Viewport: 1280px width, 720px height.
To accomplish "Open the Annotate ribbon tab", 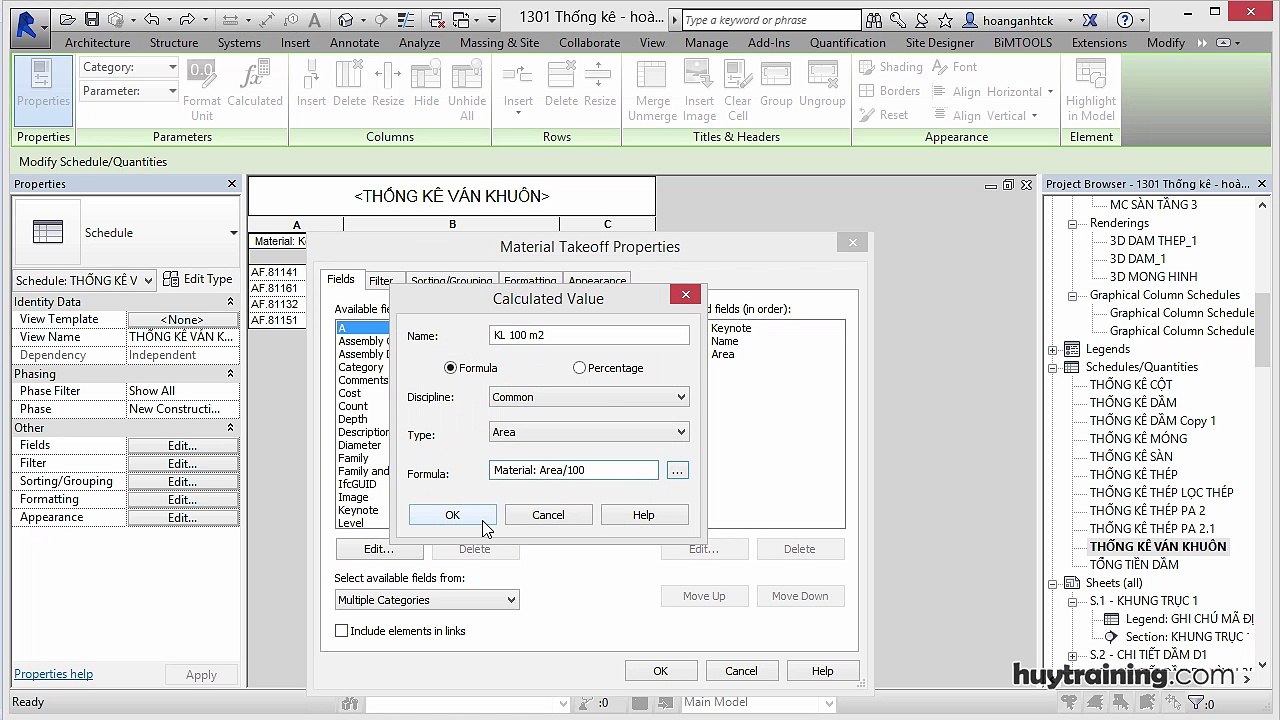I will coord(354,43).
